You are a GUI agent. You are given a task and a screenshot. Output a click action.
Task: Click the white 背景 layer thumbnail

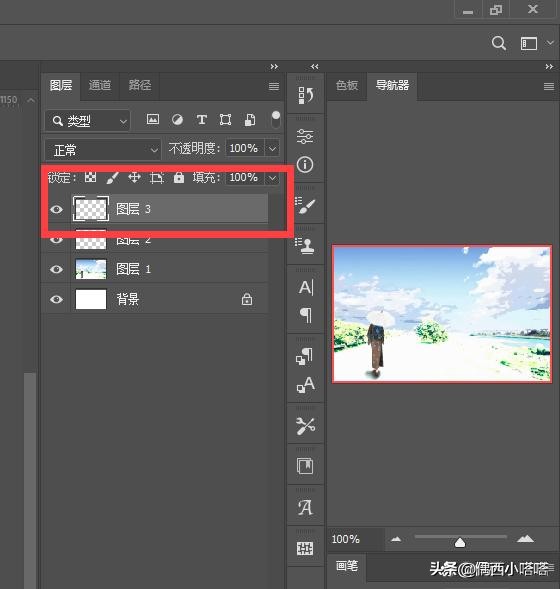click(91, 299)
